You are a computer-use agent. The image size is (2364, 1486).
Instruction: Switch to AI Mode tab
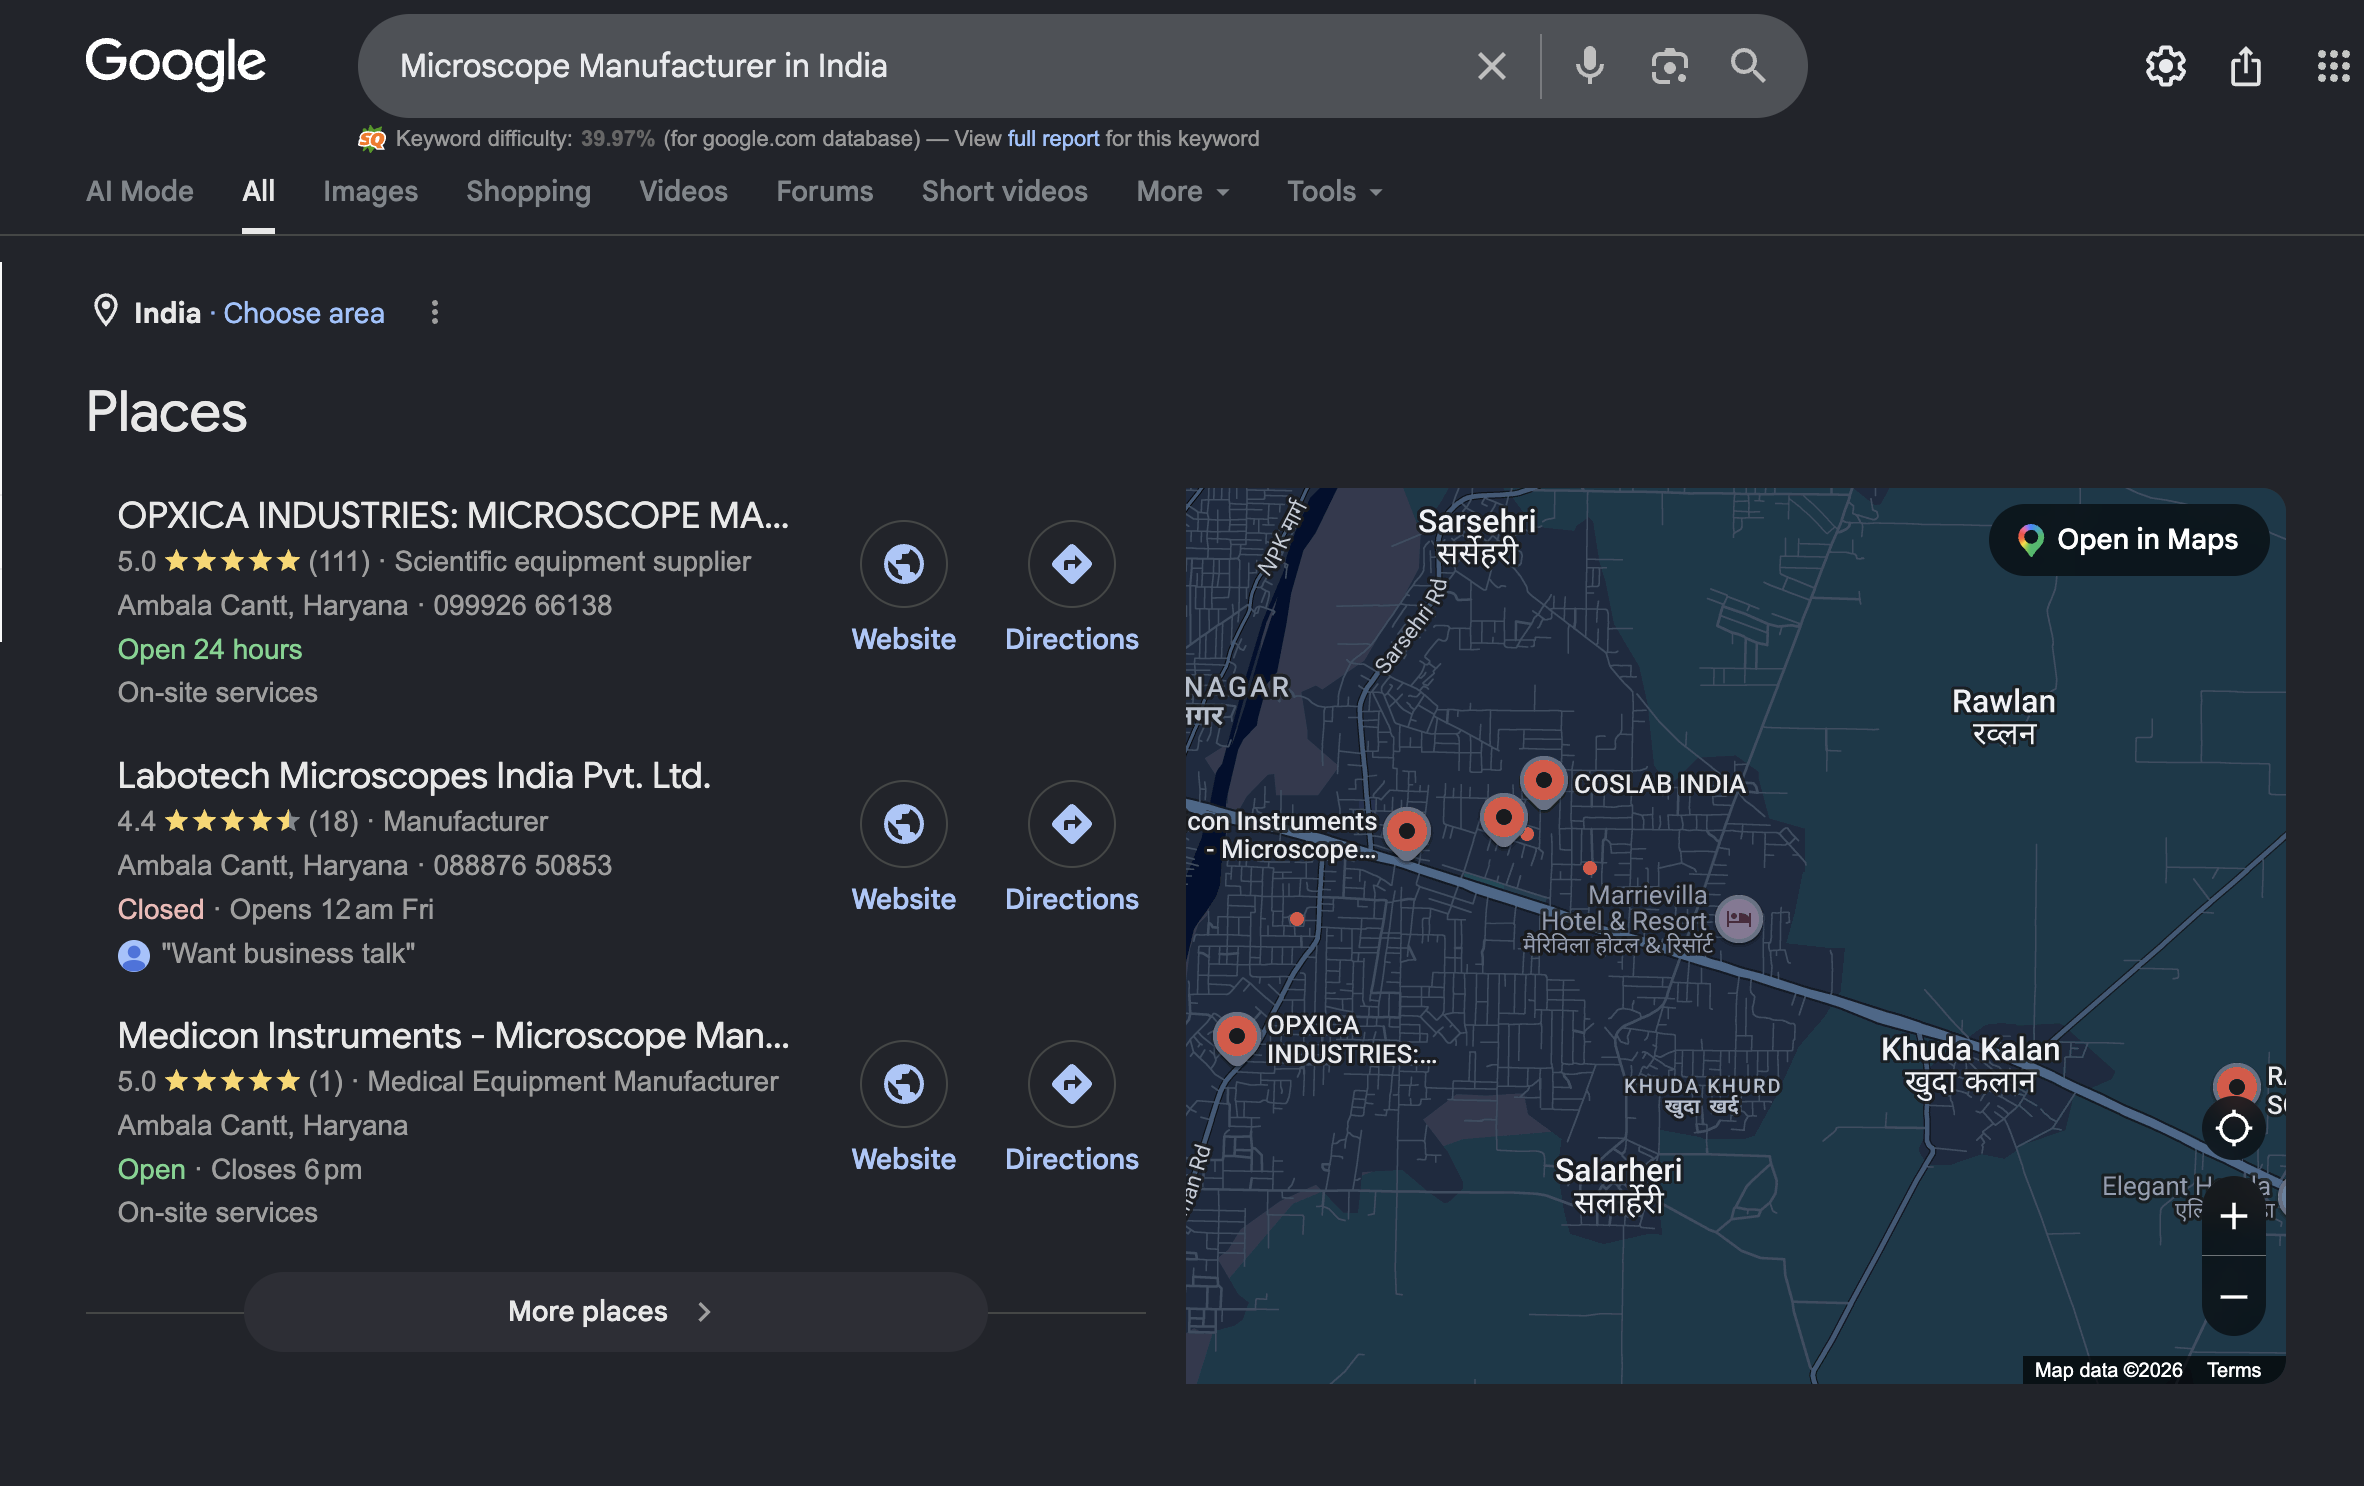139,191
